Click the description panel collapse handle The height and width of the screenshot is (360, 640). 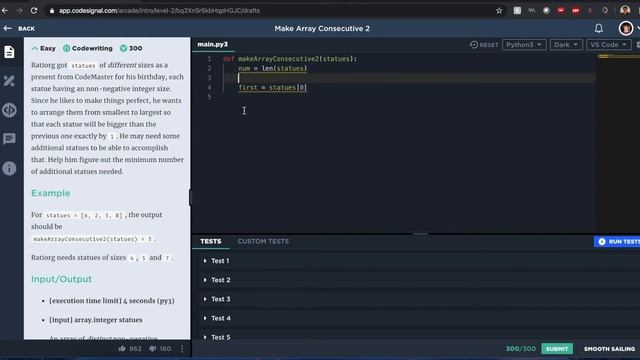pyautogui.click(x=191, y=198)
